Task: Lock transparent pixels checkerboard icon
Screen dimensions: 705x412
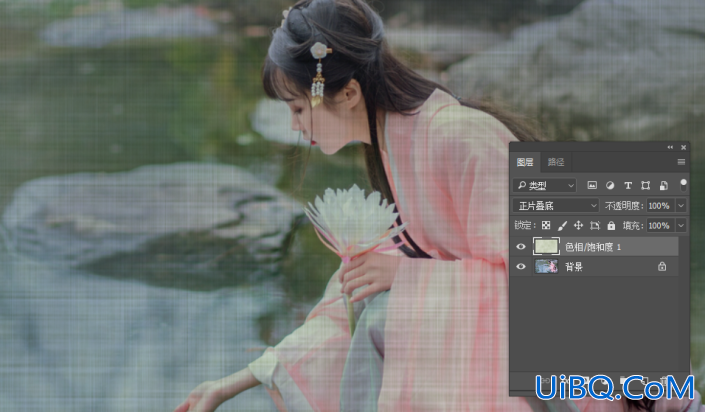Action: click(x=546, y=225)
